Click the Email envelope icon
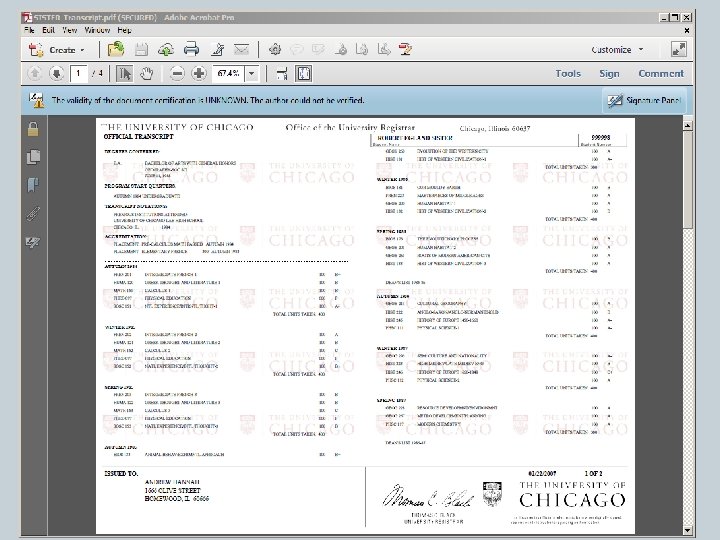Image resolution: width=720 pixels, height=540 pixels. (x=241, y=49)
